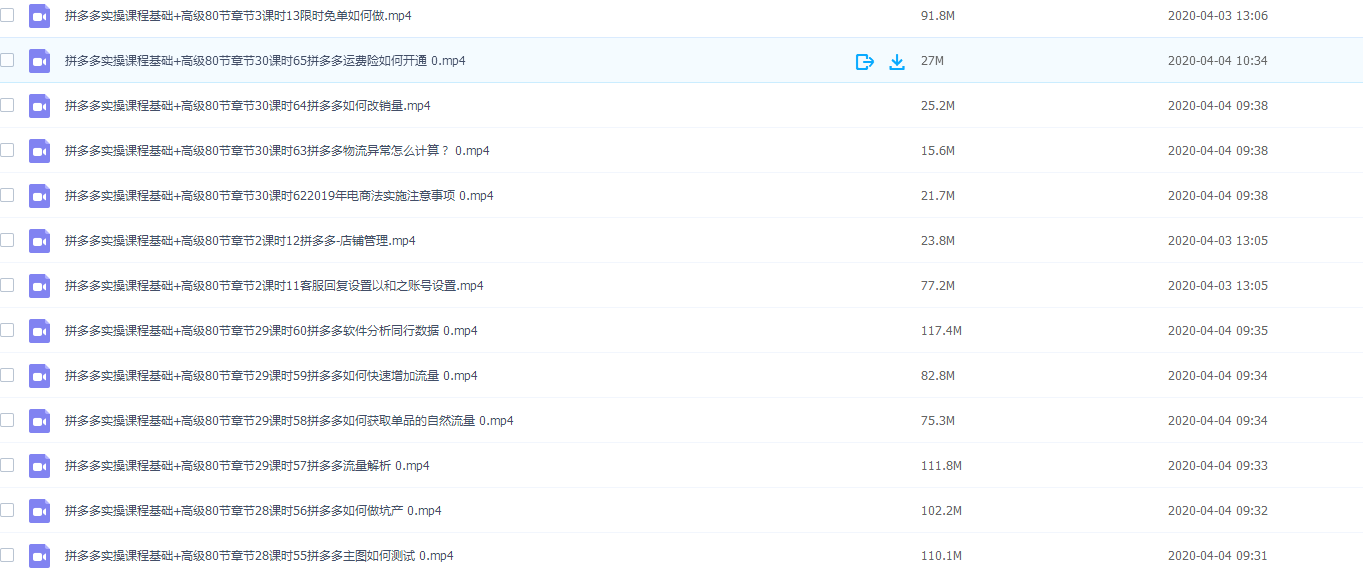Select the checkbox of 课时56拼多多如何做坑产

click(x=7, y=510)
